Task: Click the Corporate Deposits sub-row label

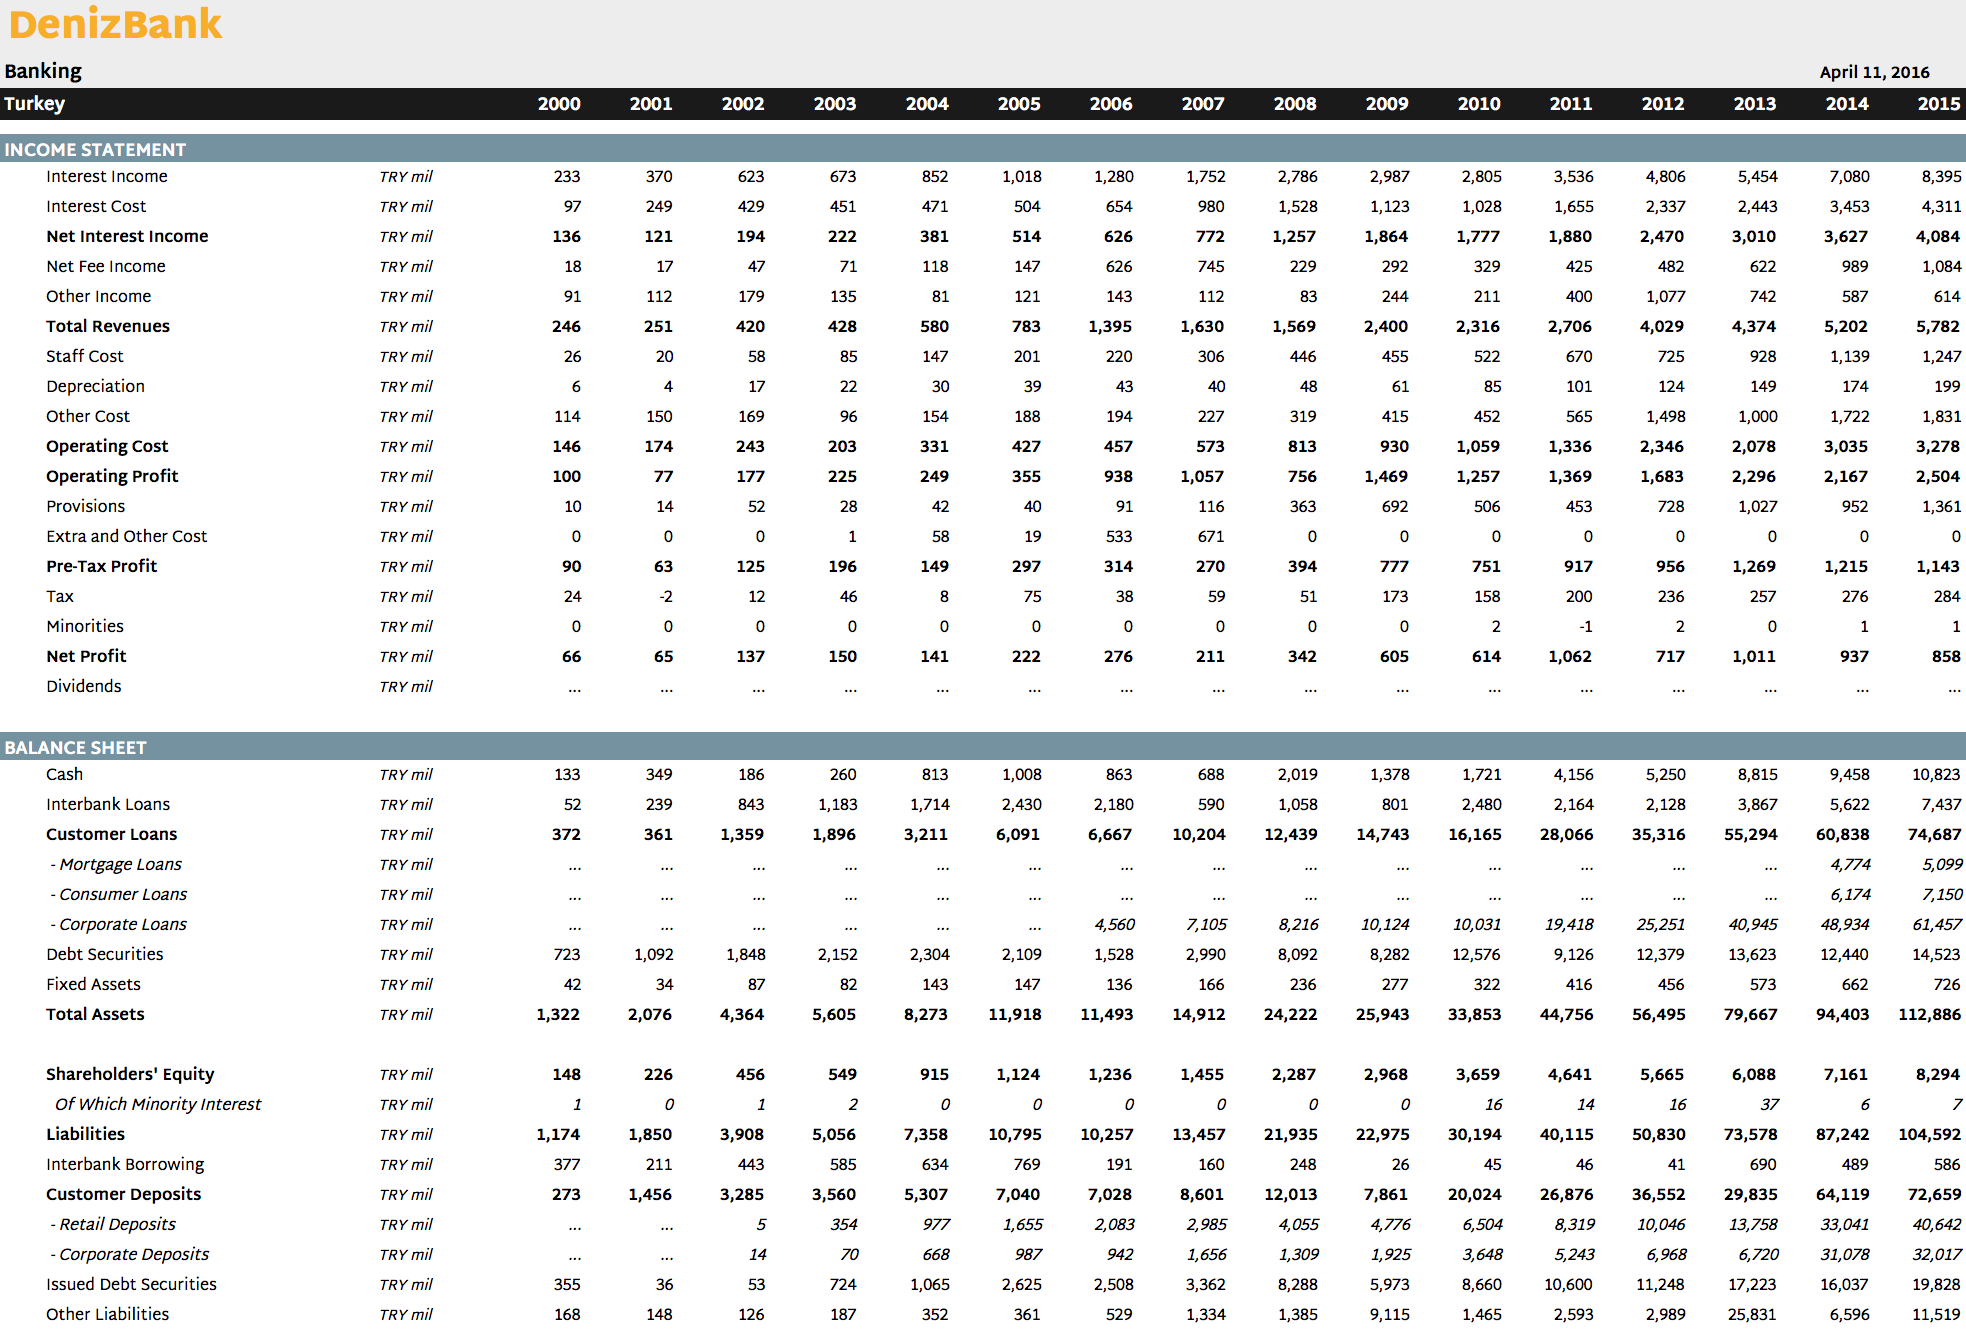Action: [130, 1255]
